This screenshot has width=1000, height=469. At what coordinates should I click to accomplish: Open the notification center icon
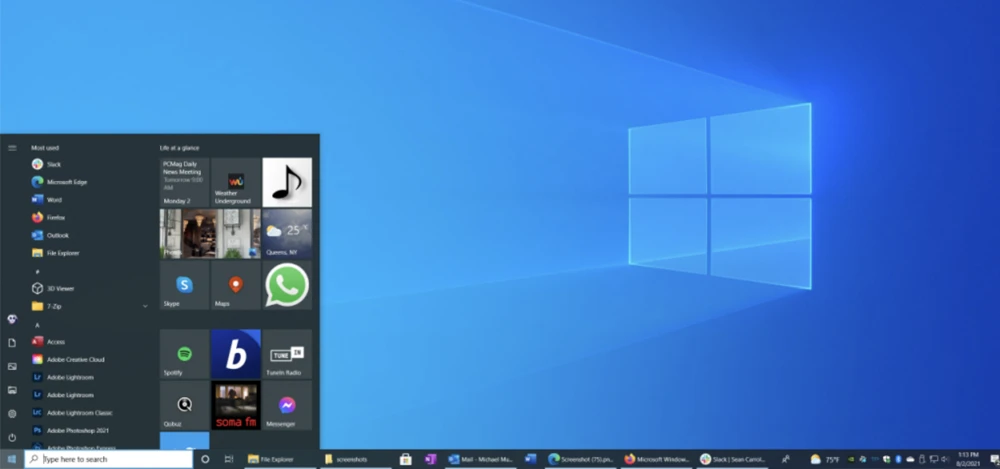(x=994, y=459)
